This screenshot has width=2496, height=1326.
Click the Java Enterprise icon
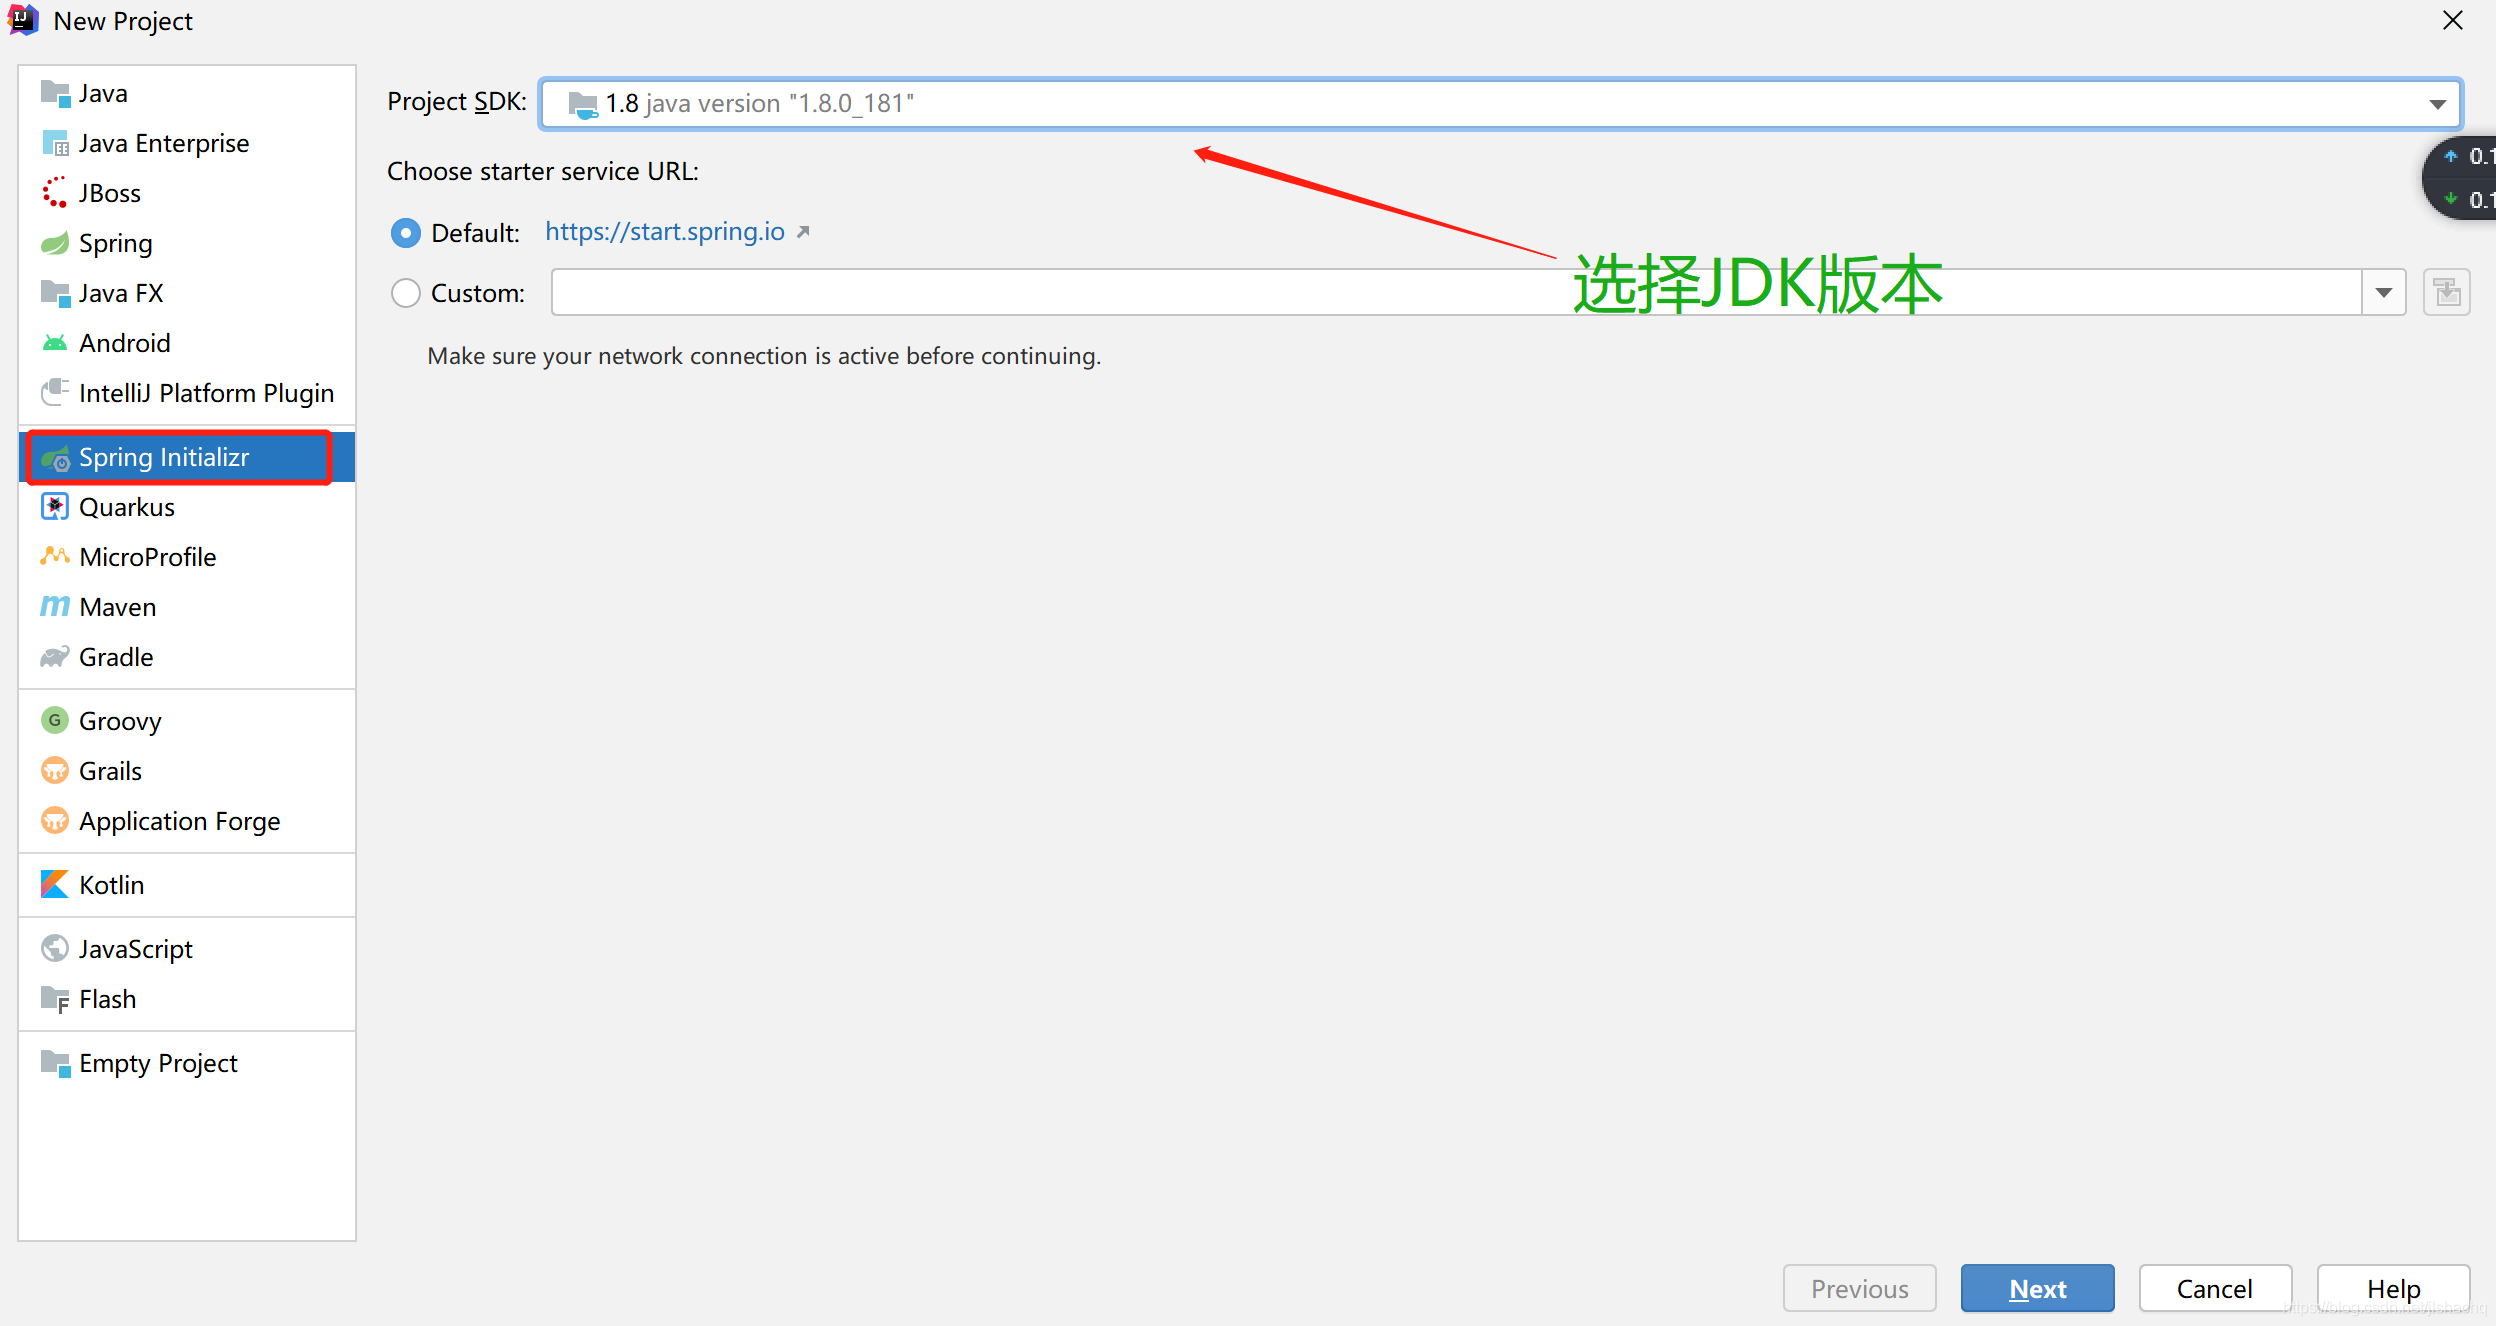click(x=55, y=143)
